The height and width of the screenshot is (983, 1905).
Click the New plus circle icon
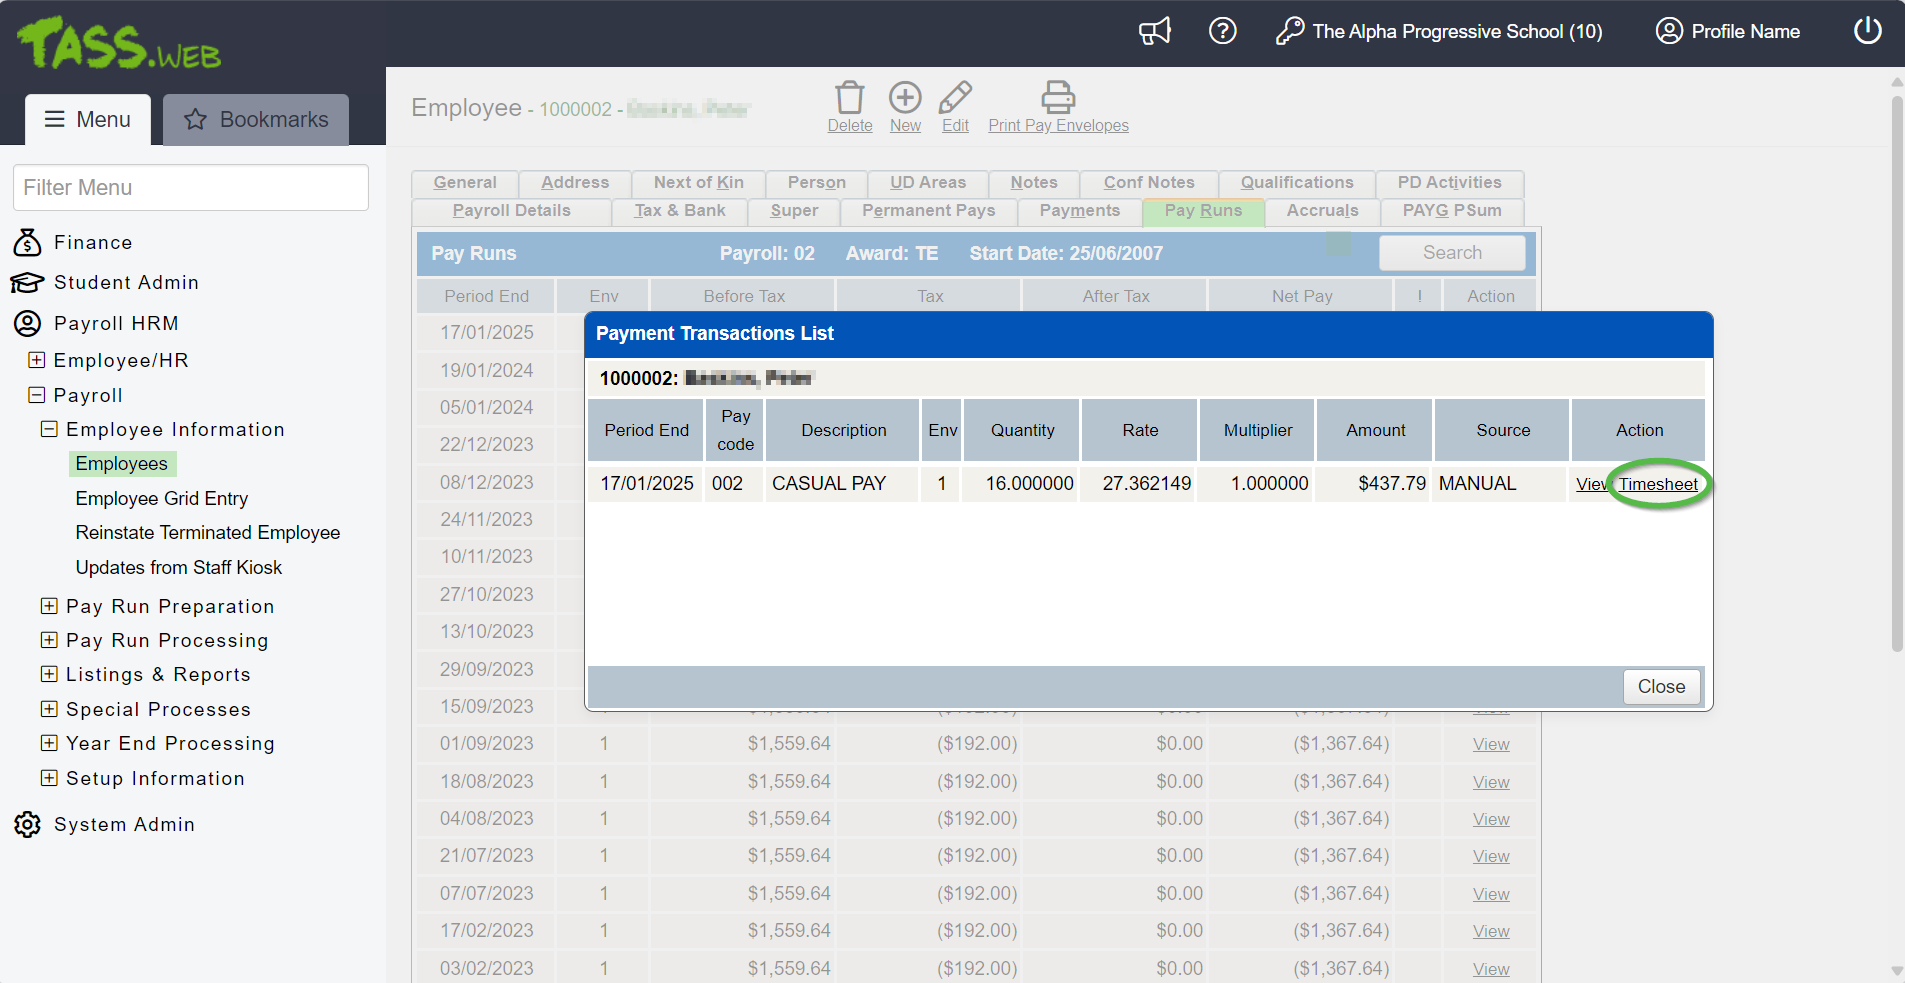coord(905,98)
